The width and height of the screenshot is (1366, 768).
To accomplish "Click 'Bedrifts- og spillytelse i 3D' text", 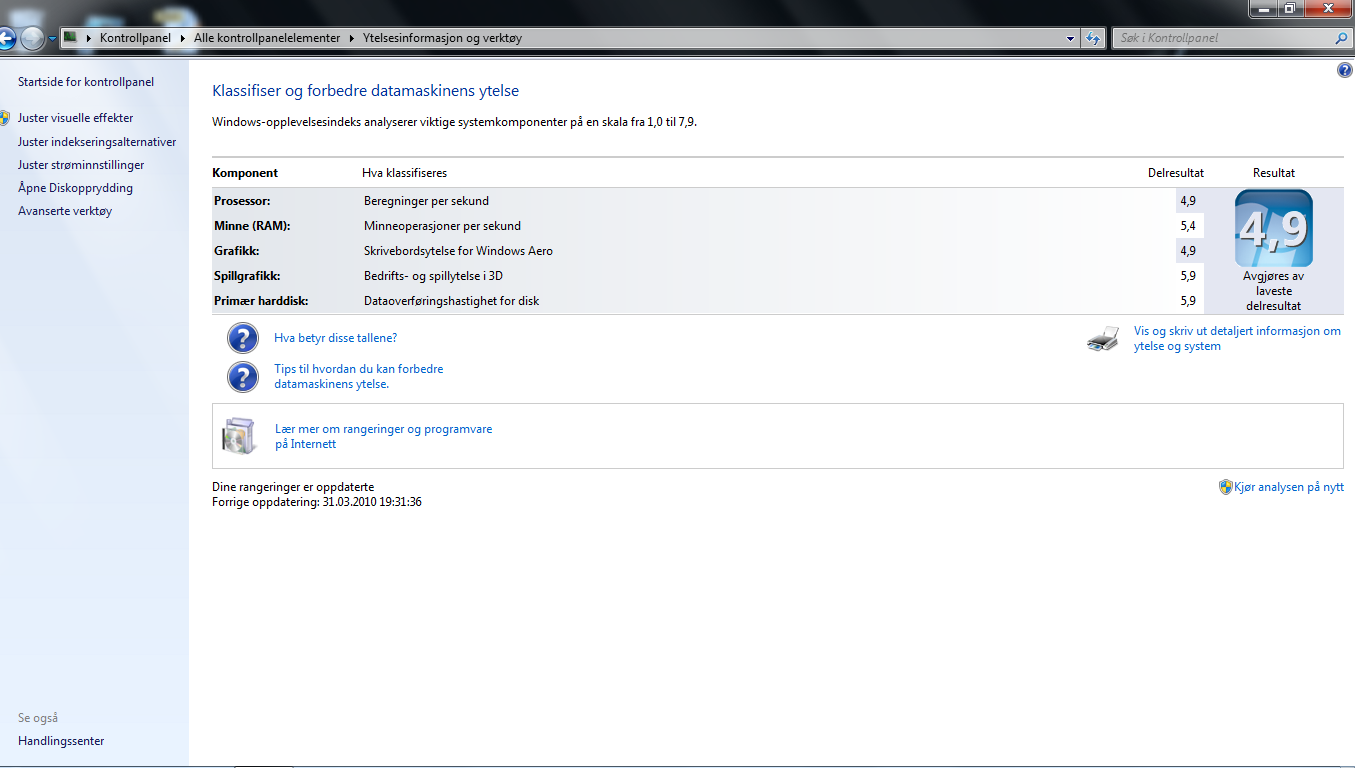I will (x=433, y=276).
